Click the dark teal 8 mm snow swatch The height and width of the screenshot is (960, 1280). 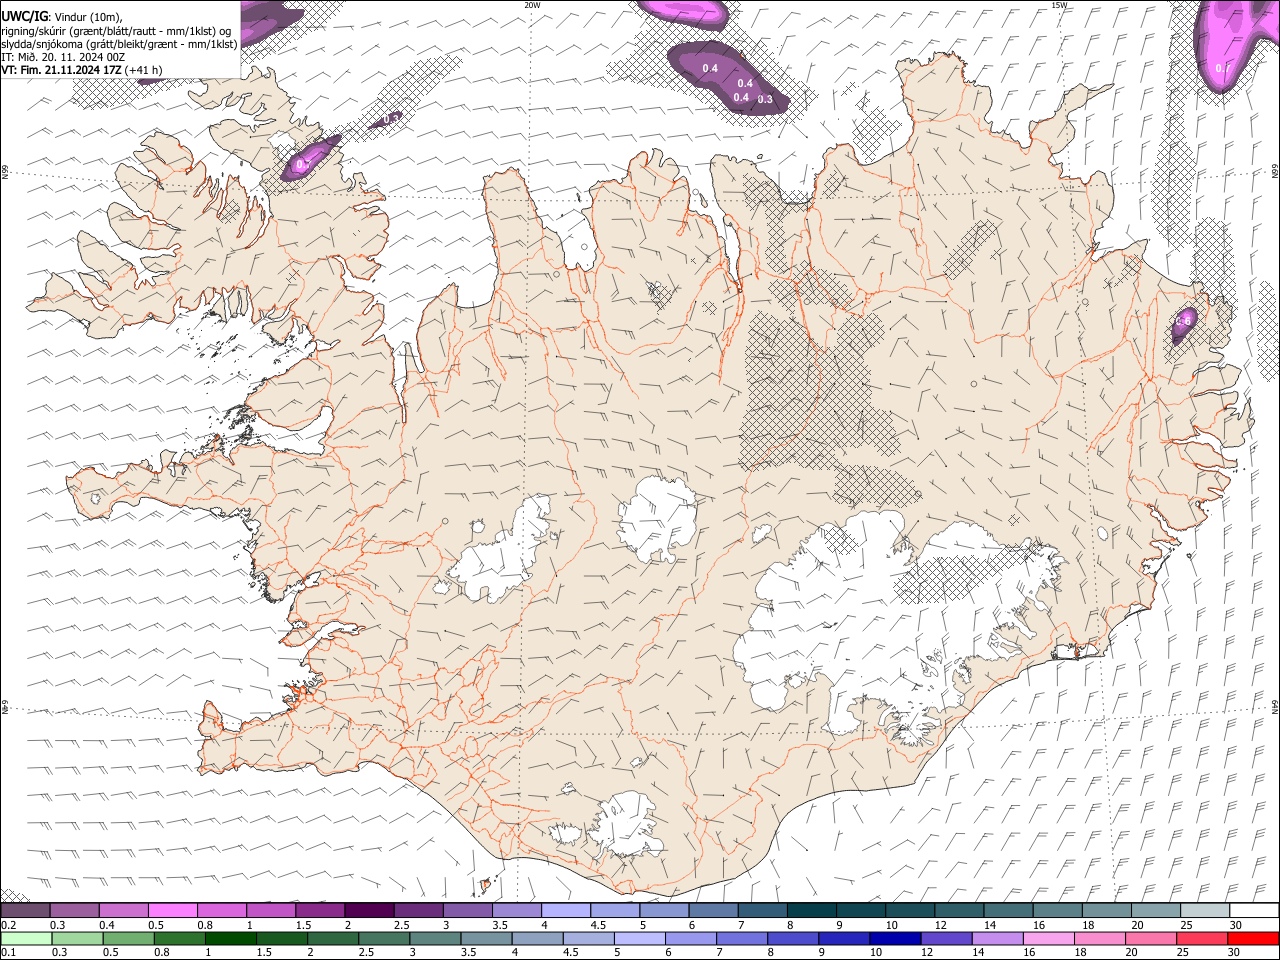tap(811, 911)
